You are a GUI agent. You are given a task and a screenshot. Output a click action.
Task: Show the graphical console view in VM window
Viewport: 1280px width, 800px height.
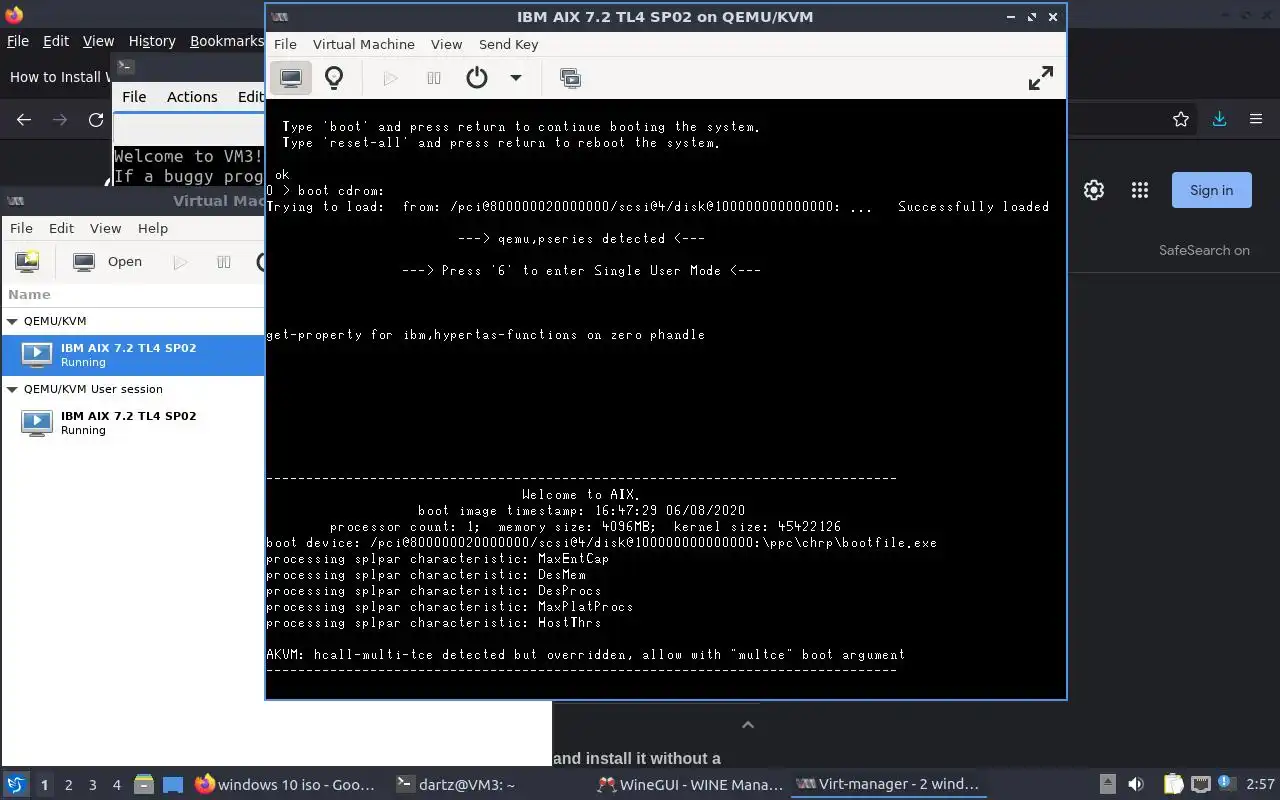[x=291, y=78]
